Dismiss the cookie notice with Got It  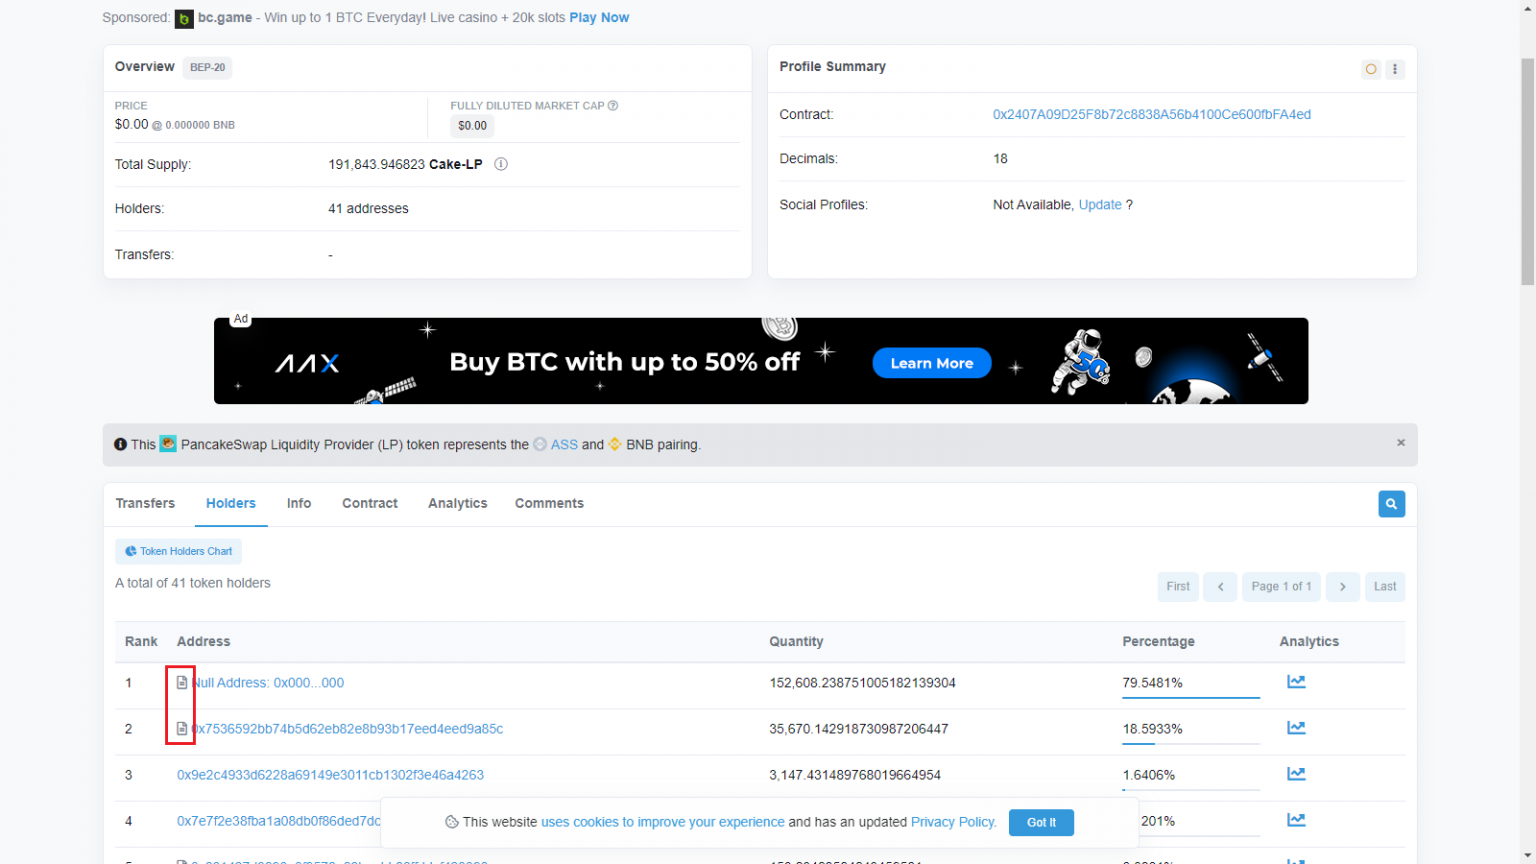1041,822
